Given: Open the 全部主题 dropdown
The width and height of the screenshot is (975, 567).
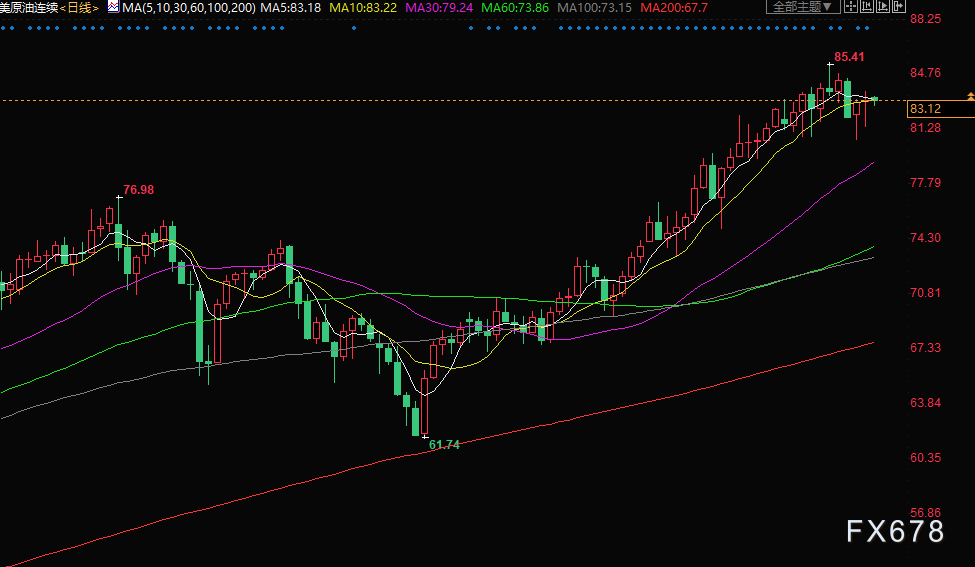Looking at the screenshot, I should click(x=803, y=6).
